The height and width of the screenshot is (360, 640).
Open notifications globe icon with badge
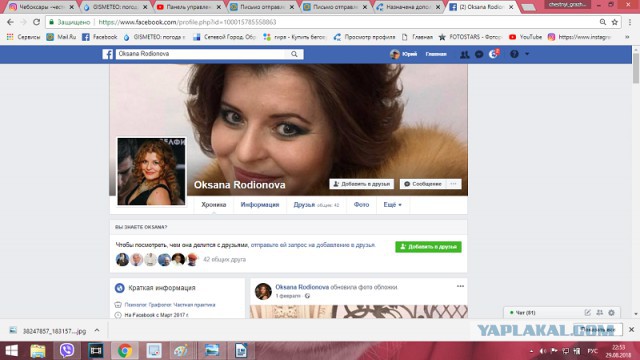coord(493,54)
